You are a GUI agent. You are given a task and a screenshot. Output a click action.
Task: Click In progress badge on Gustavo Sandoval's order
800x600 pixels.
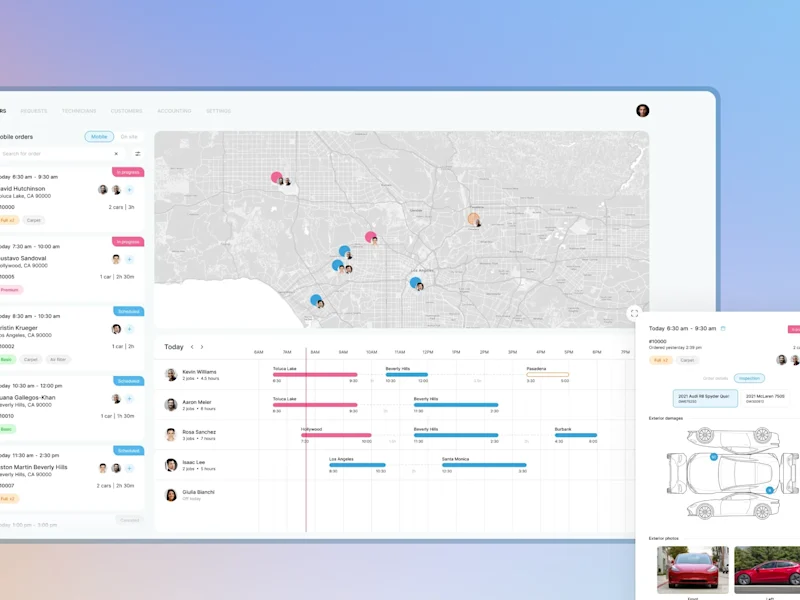coord(128,242)
